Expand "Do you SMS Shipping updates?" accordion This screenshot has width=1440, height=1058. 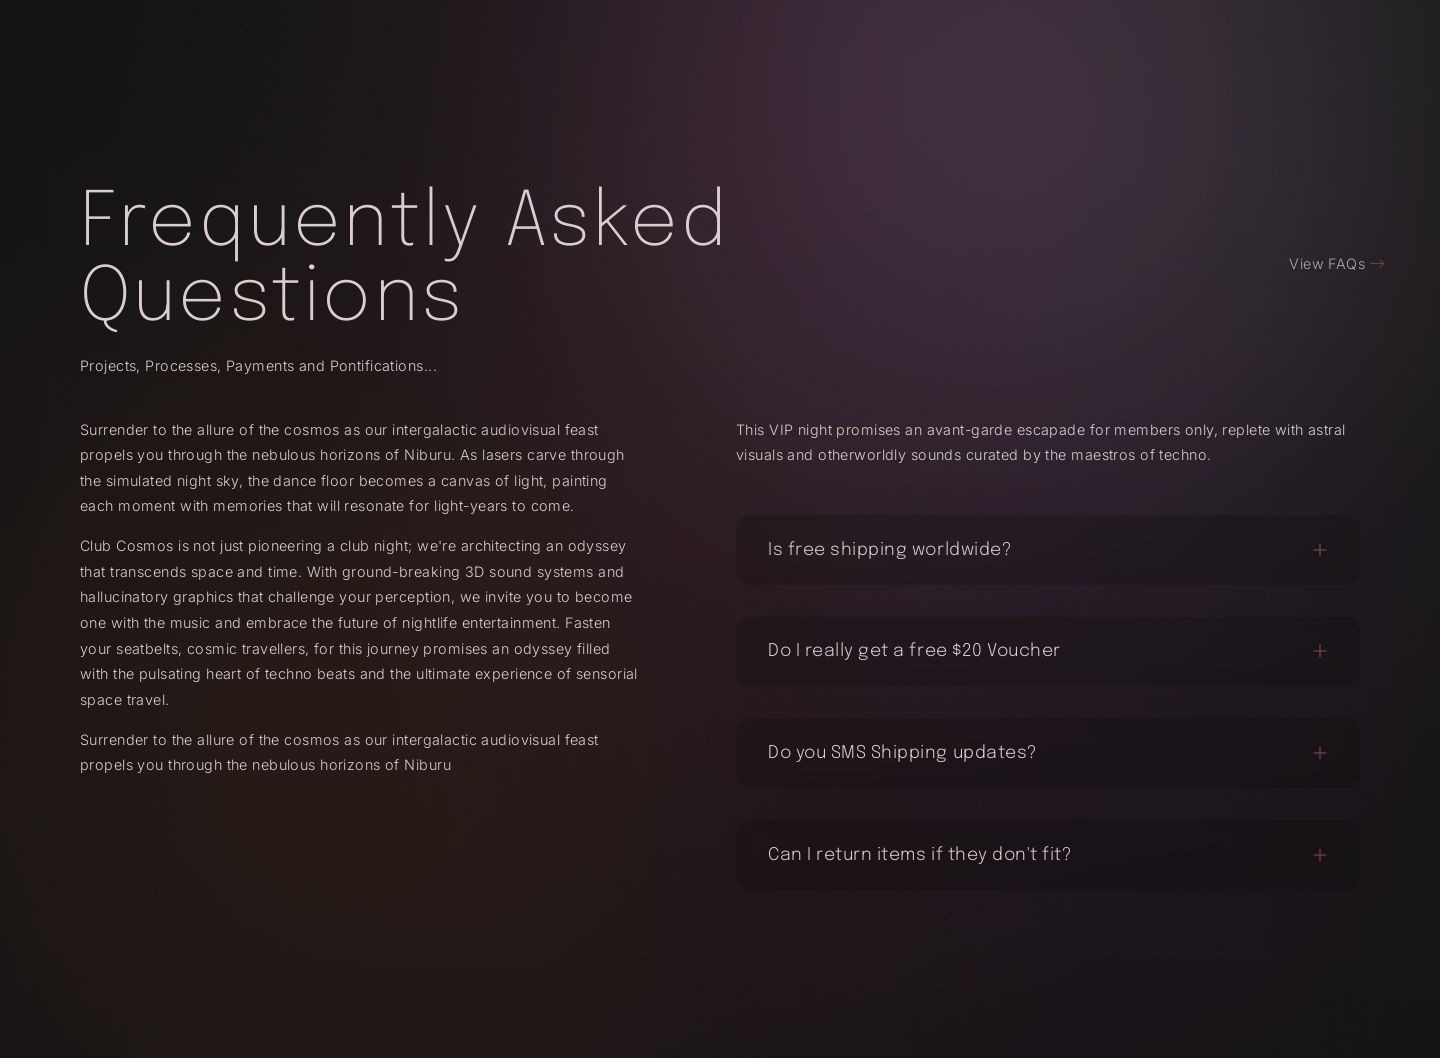pyautogui.click(x=901, y=753)
